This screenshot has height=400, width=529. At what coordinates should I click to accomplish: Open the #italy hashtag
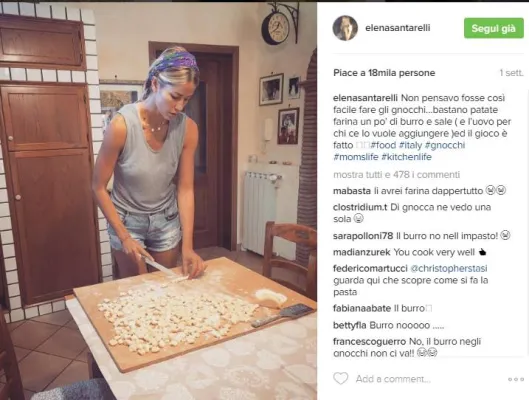pyautogui.click(x=411, y=145)
